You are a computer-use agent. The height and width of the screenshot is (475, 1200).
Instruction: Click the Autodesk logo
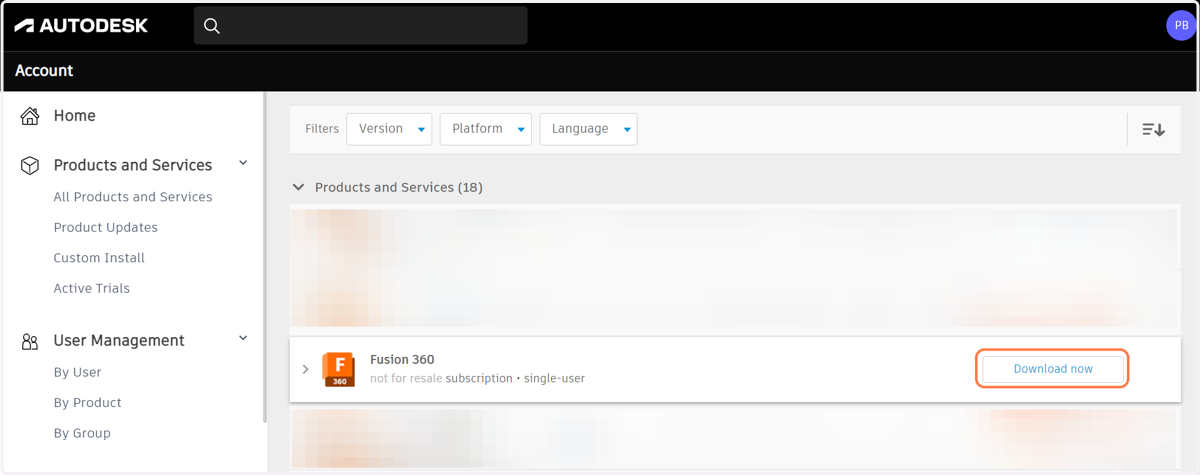tap(81, 25)
